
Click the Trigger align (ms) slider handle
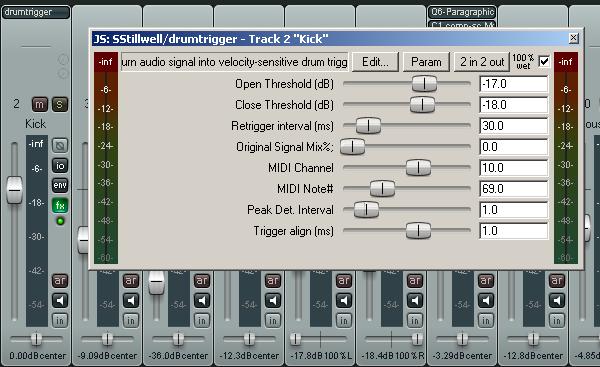click(x=418, y=231)
